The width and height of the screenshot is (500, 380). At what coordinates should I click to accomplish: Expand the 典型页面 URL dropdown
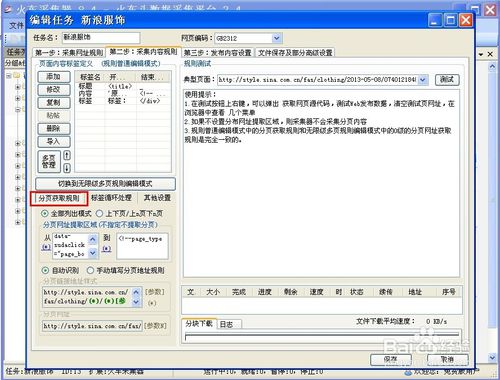[x=423, y=80]
